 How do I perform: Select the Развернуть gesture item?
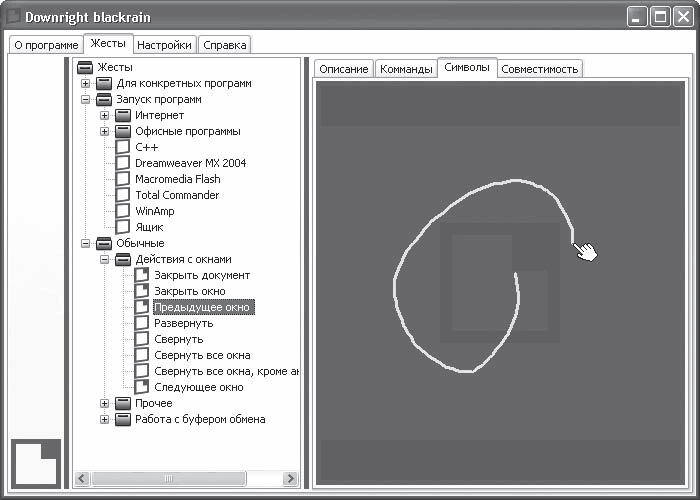(183, 323)
